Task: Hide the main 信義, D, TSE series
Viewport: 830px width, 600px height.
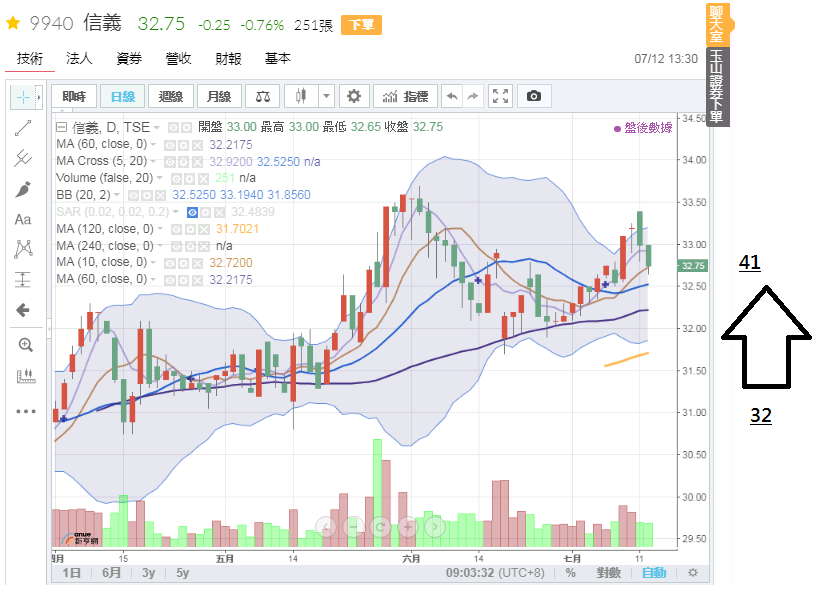Action: 173,128
